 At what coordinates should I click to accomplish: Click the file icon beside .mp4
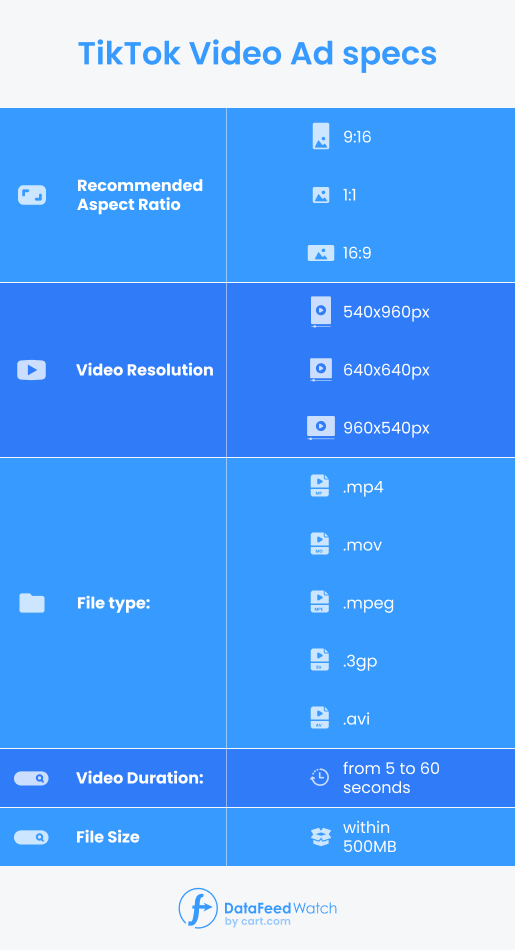[x=320, y=486]
